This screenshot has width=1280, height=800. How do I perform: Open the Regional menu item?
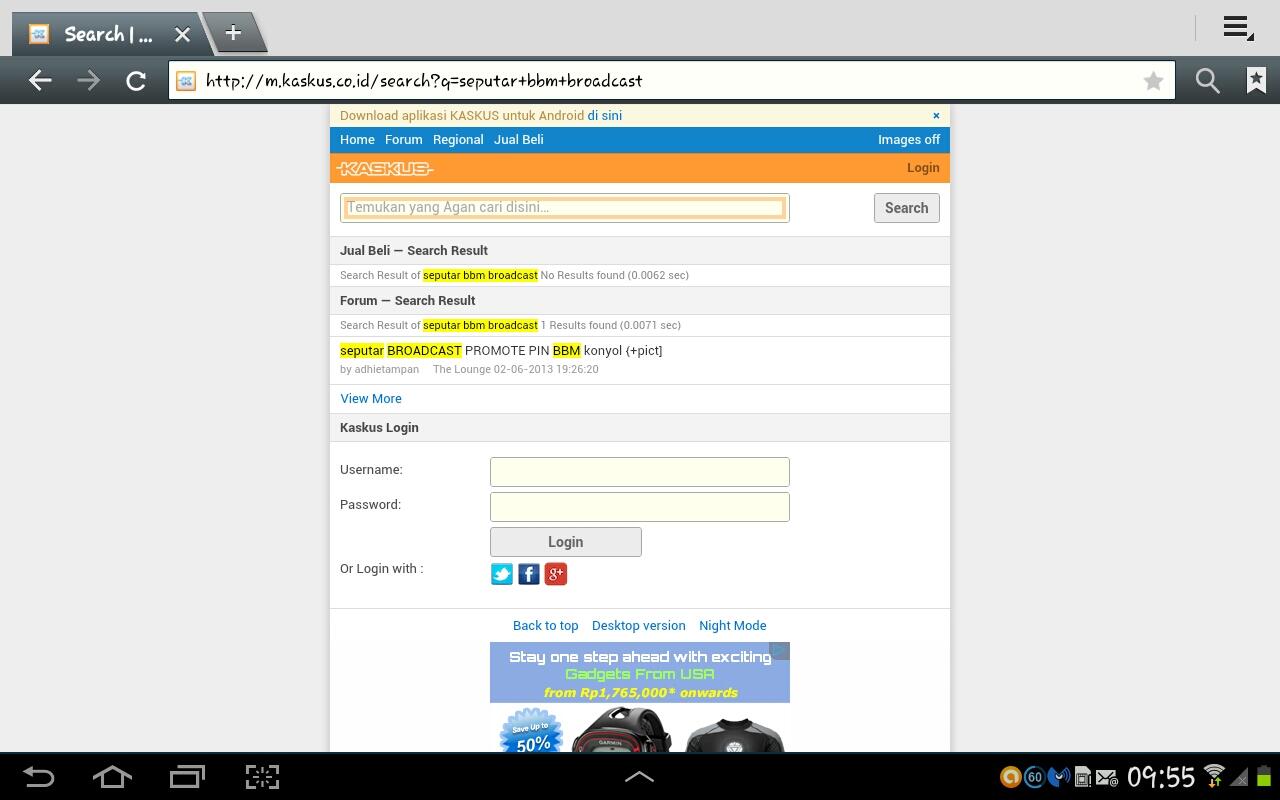tap(458, 139)
